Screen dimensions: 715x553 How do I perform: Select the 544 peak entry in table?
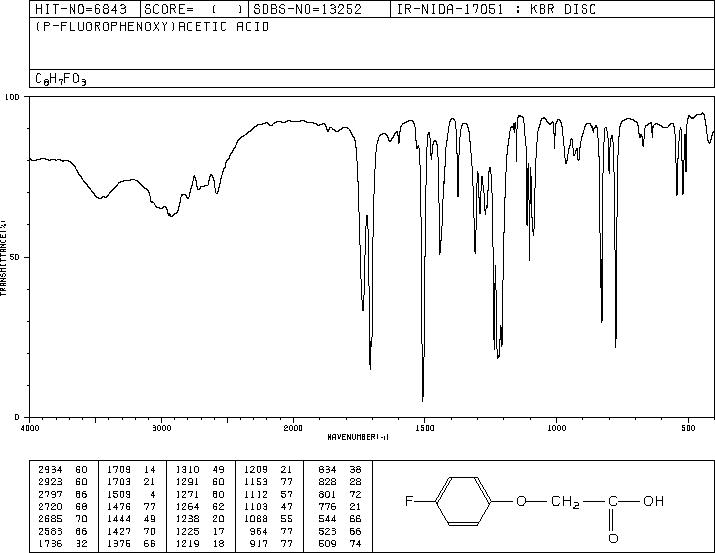coord(340,519)
